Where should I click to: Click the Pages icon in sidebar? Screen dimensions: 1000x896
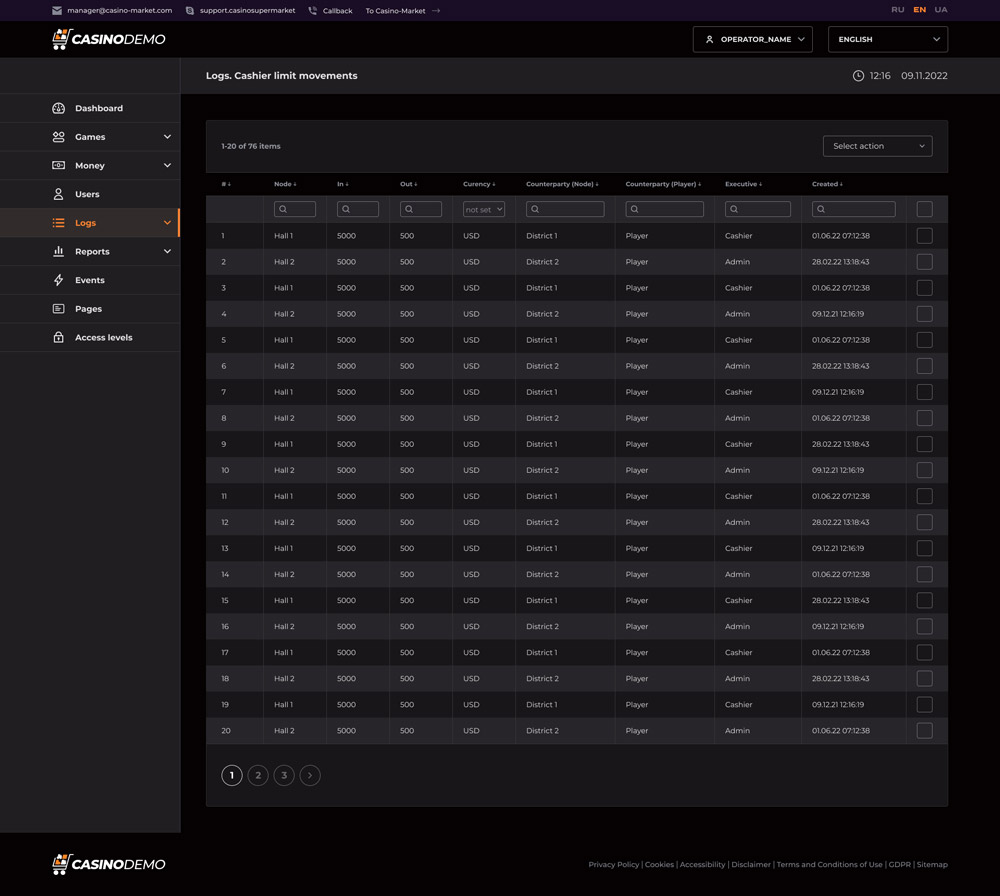pyautogui.click(x=58, y=309)
